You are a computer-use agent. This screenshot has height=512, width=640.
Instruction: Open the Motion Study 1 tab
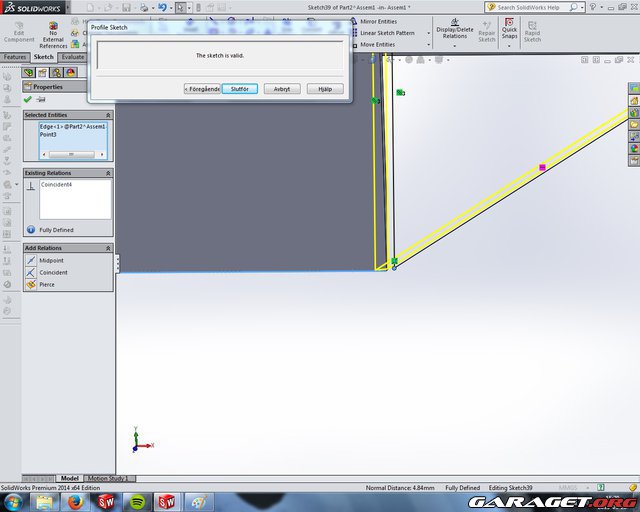(x=109, y=479)
